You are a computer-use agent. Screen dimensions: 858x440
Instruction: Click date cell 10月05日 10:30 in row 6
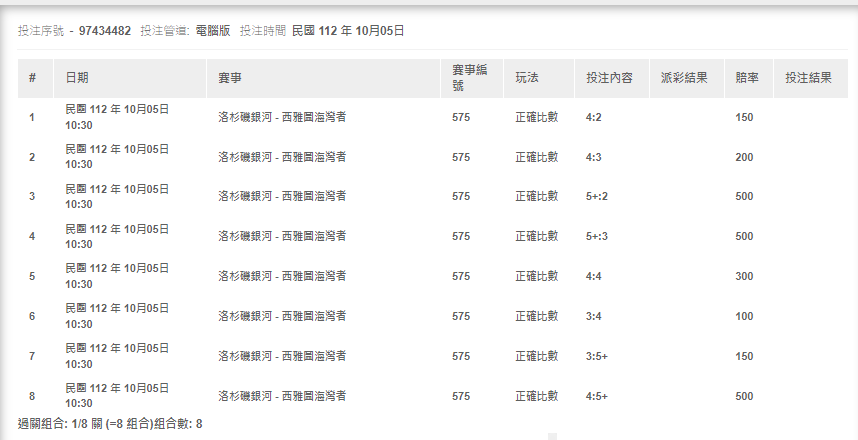click(117, 316)
